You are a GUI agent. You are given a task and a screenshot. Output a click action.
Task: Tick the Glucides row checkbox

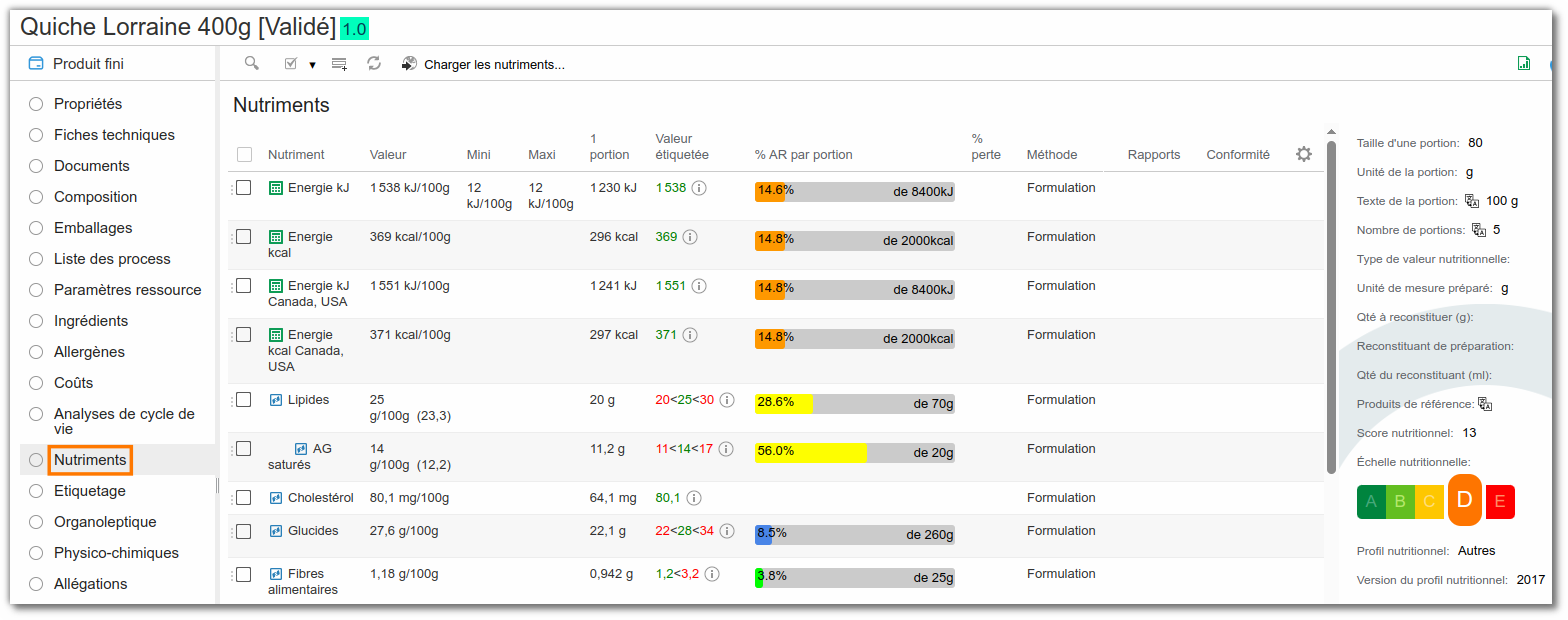[x=243, y=531]
